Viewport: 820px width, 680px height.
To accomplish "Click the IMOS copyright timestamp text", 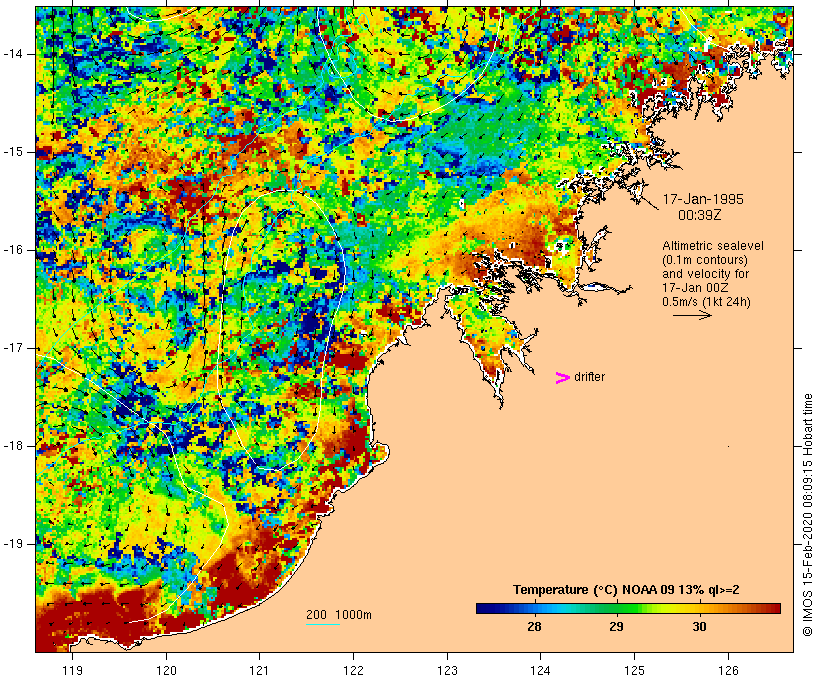I will (x=807, y=515).
